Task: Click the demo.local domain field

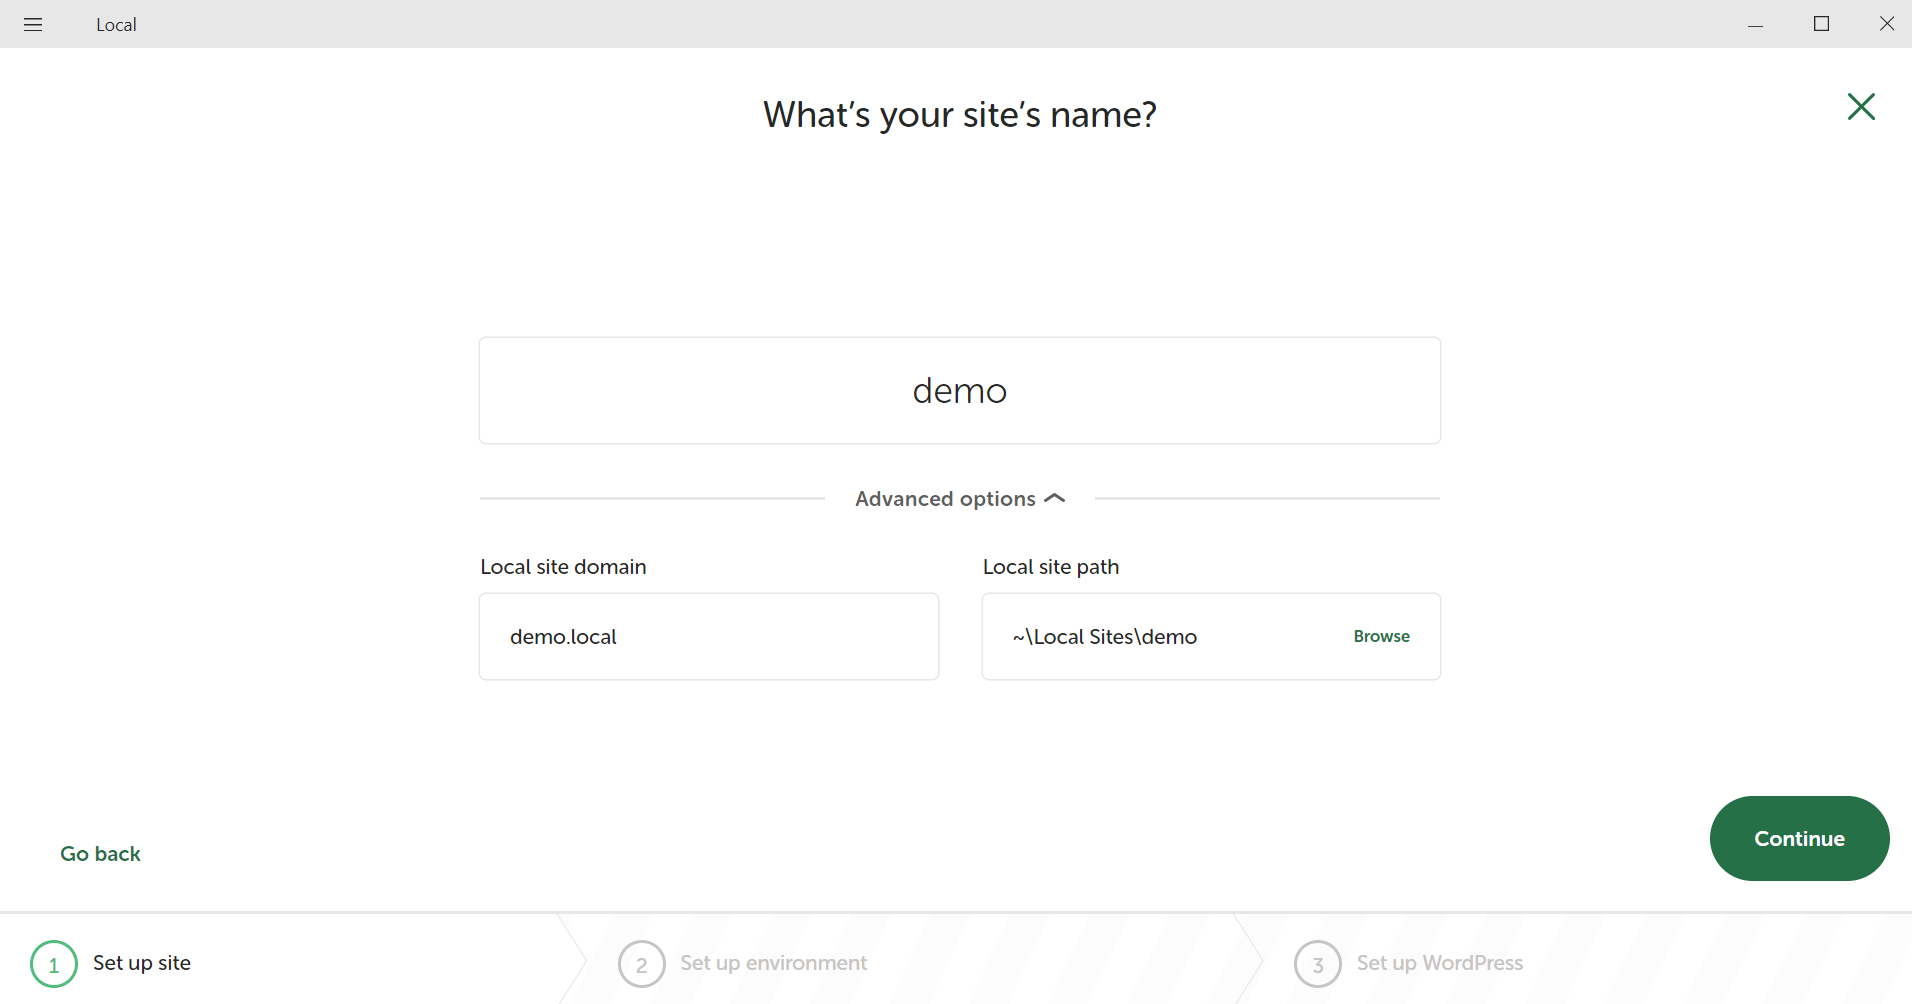Action: (708, 636)
